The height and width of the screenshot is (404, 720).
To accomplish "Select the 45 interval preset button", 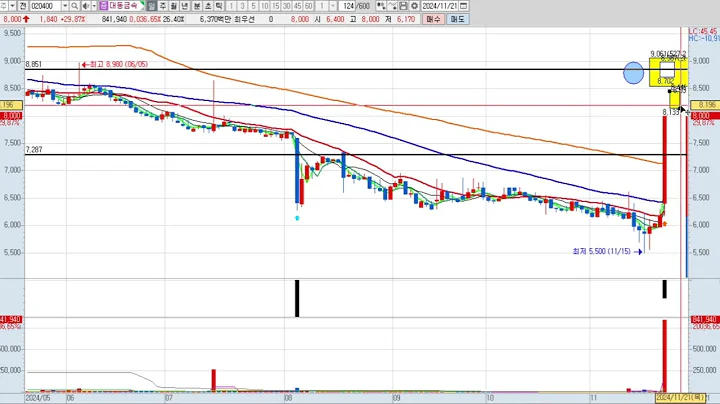I will [x=298, y=6].
